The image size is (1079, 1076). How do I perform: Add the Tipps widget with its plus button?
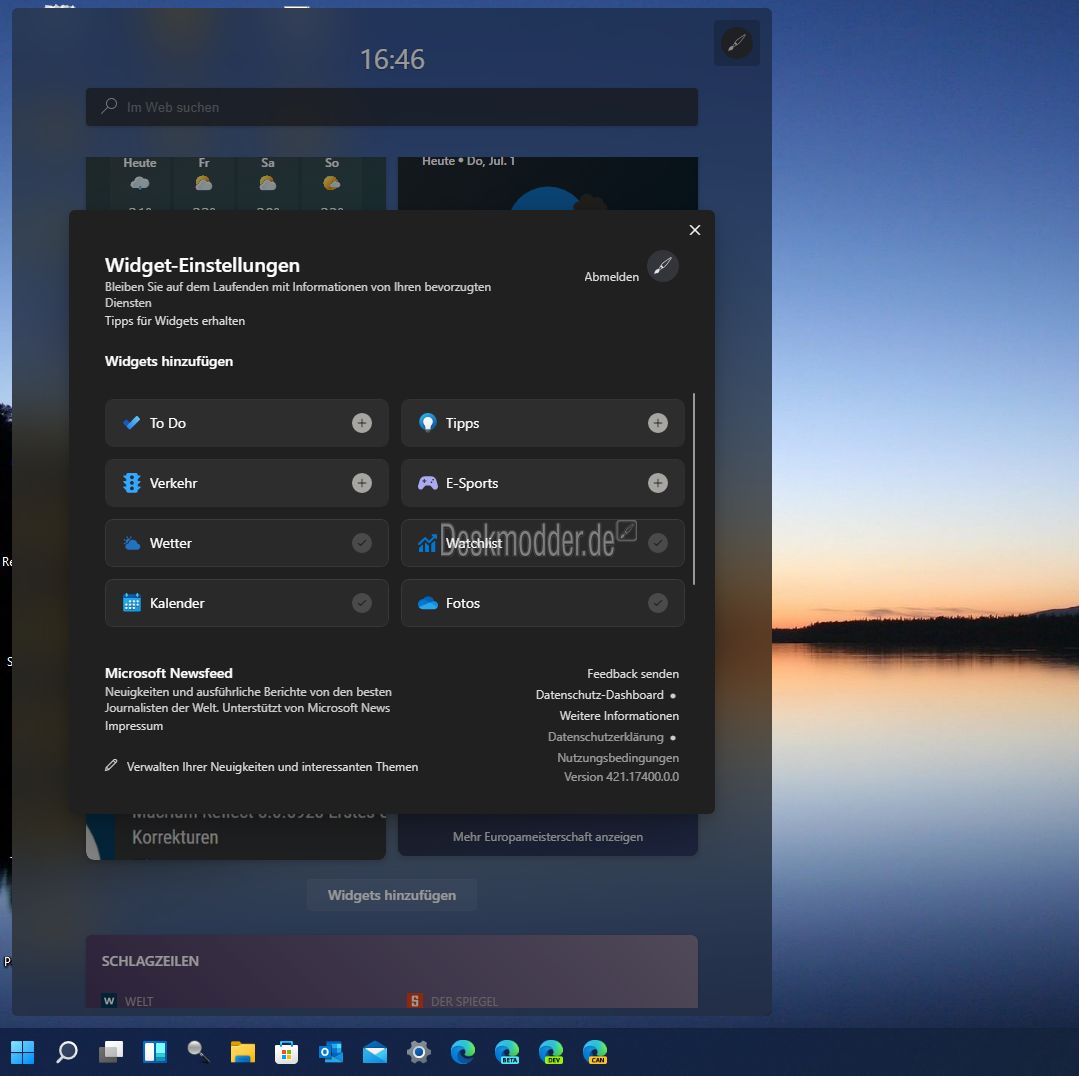coord(658,422)
